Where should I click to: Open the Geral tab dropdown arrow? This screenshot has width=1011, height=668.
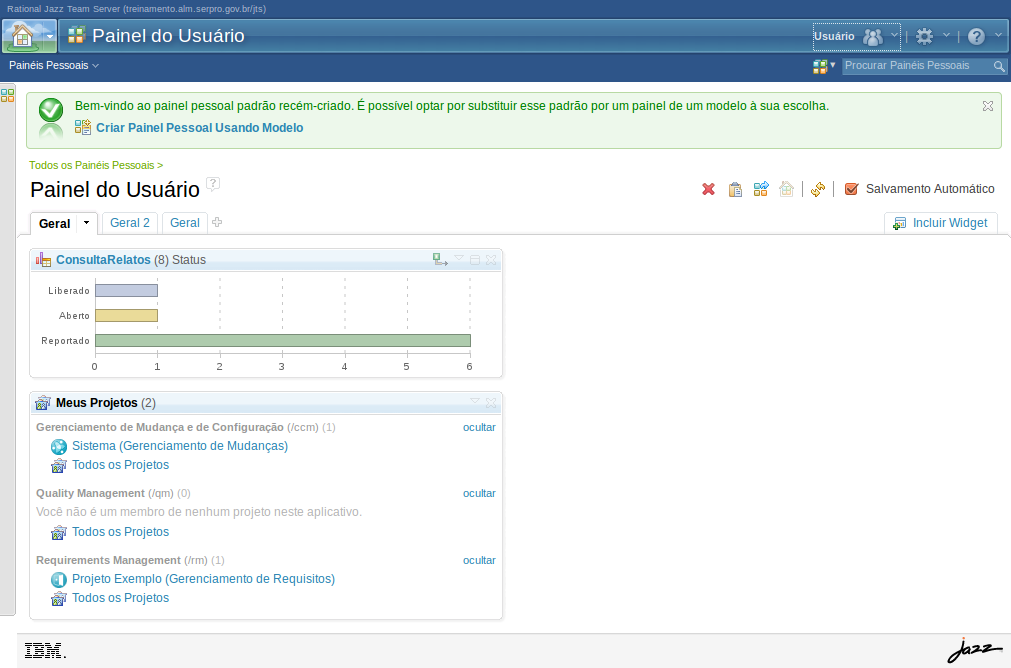click(86, 223)
